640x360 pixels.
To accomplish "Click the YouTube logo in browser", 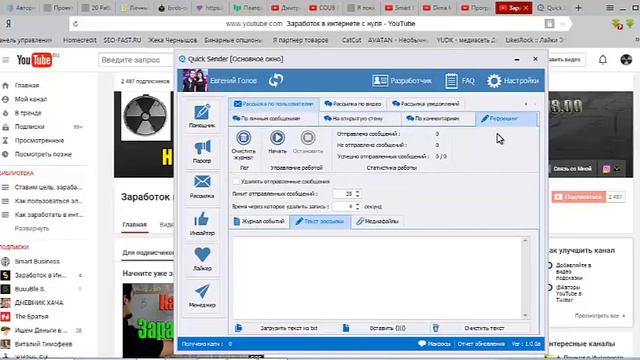I will coord(35,60).
